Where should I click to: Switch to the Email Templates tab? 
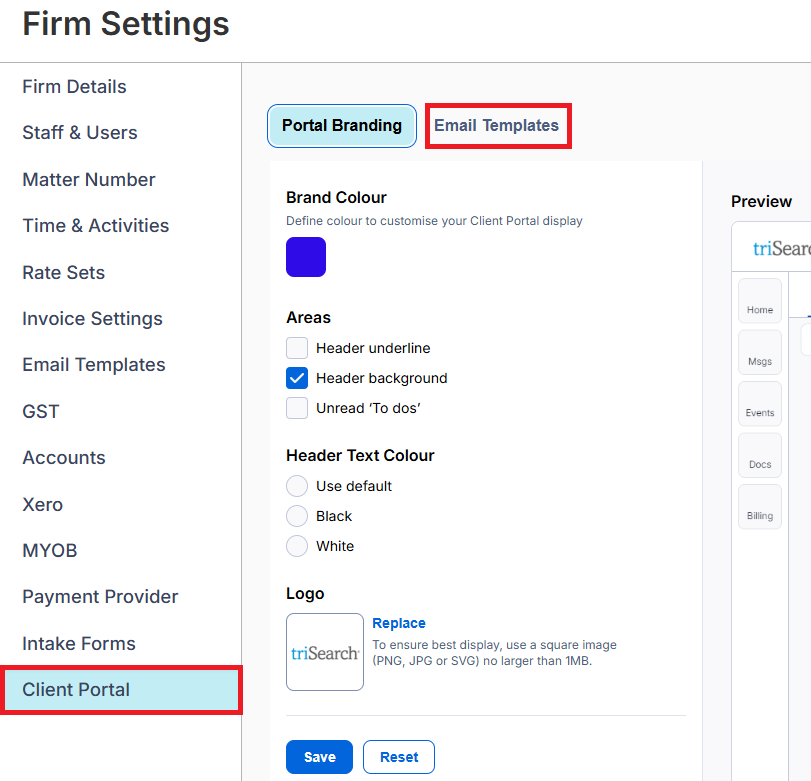(x=497, y=126)
